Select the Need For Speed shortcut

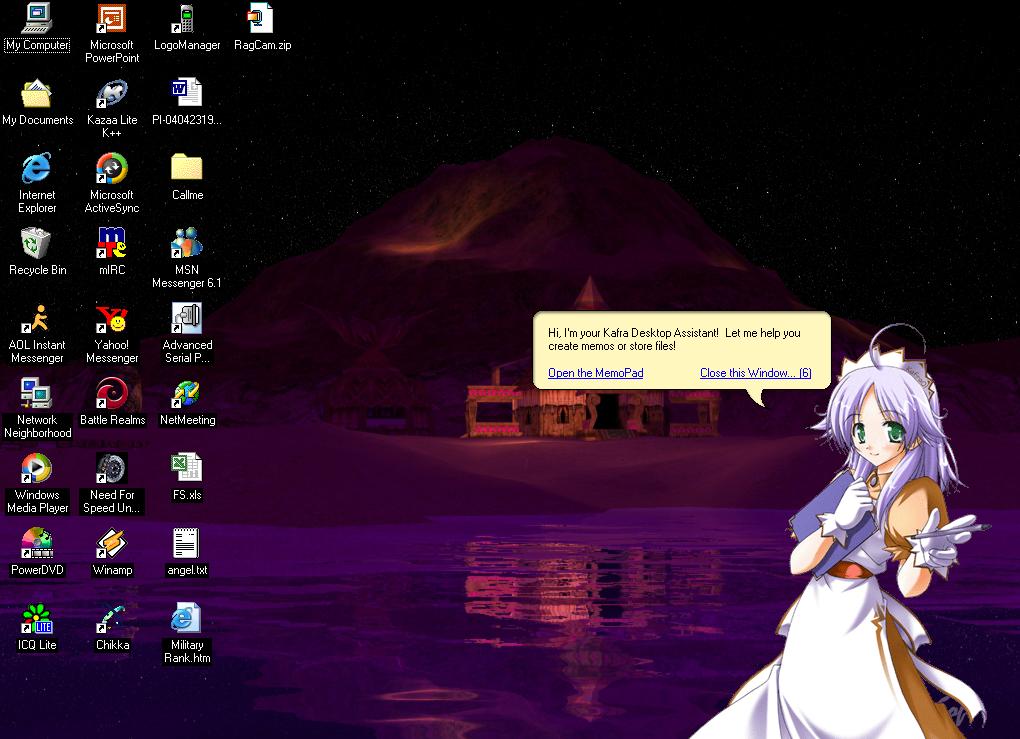[111, 469]
